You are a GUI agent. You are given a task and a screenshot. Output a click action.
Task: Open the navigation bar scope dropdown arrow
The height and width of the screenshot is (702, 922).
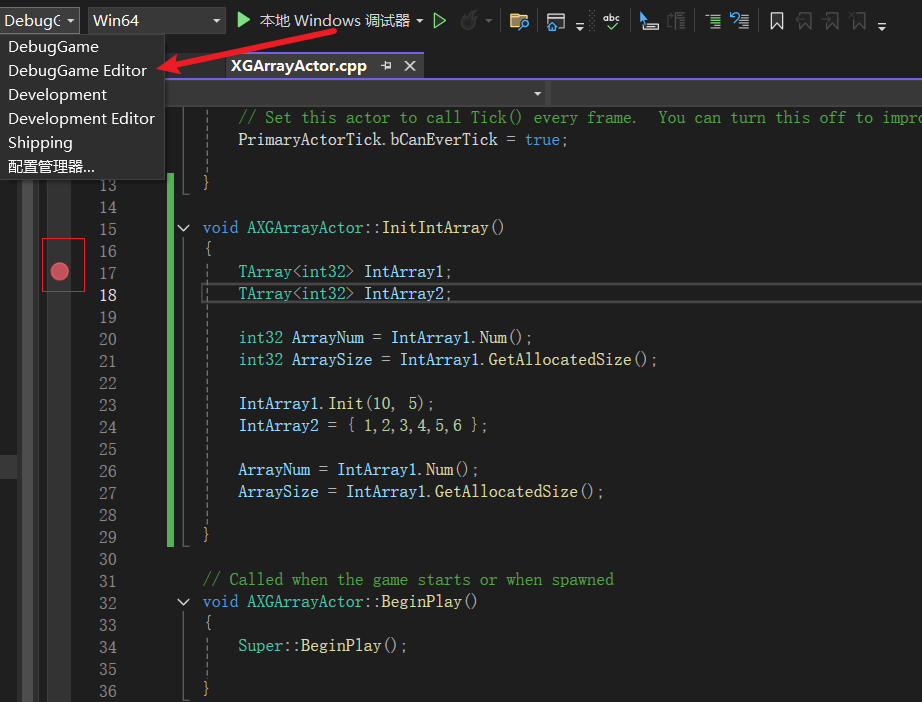537,93
